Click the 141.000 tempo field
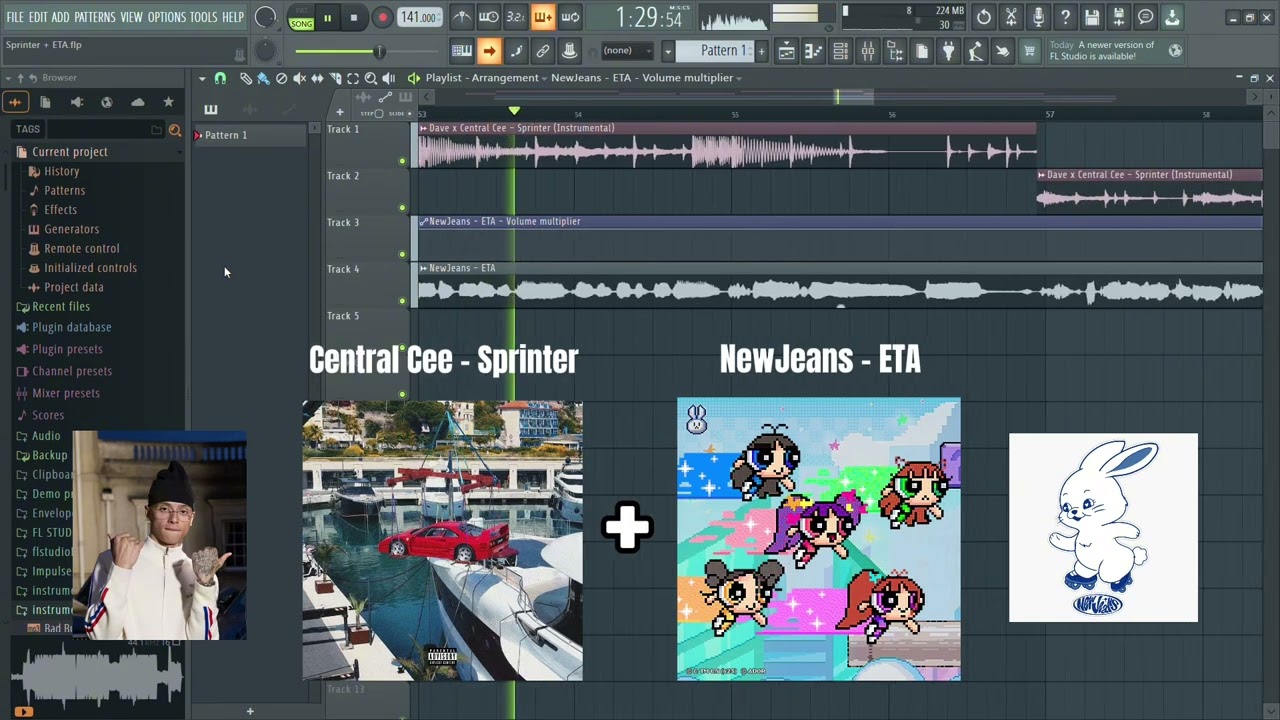This screenshot has height=720, width=1280. (419, 17)
